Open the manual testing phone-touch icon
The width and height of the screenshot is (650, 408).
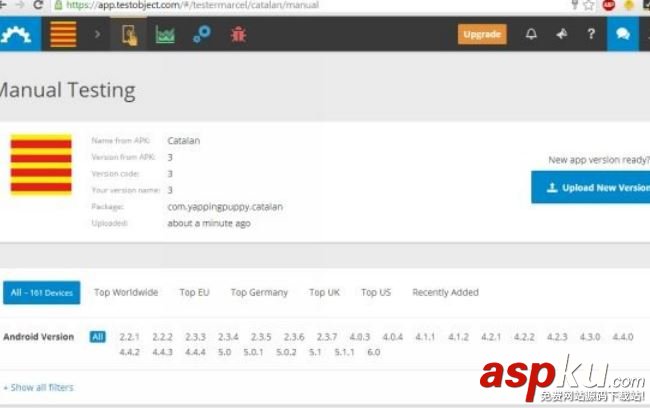[x=129, y=35]
